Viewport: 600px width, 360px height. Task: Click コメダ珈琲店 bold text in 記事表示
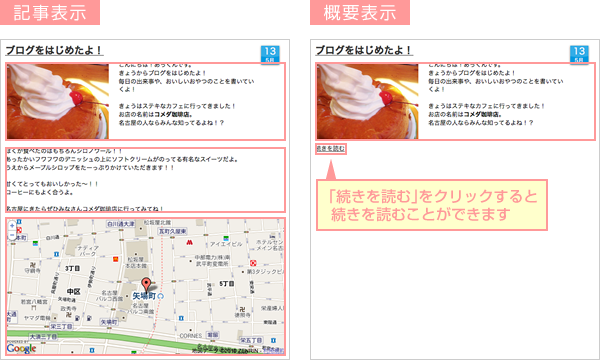click(173, 114)
